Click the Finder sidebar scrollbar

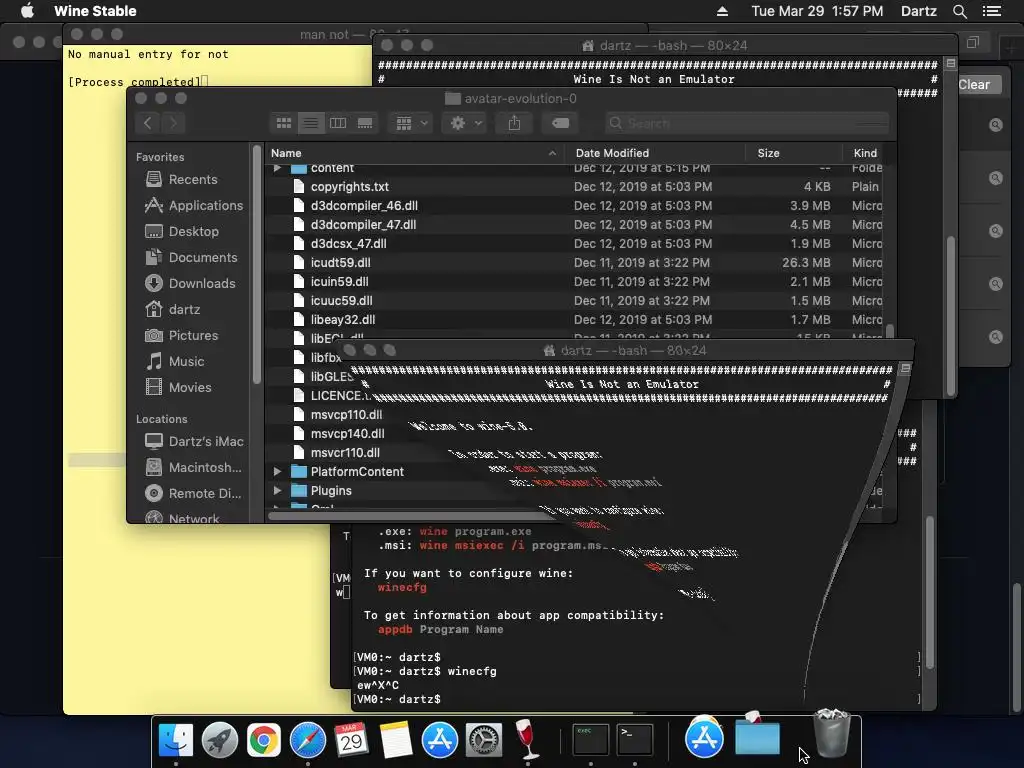[x=257, y=264]
